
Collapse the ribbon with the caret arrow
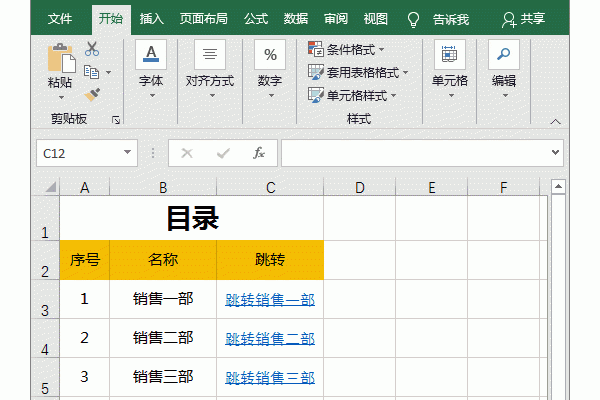(555, 122)
